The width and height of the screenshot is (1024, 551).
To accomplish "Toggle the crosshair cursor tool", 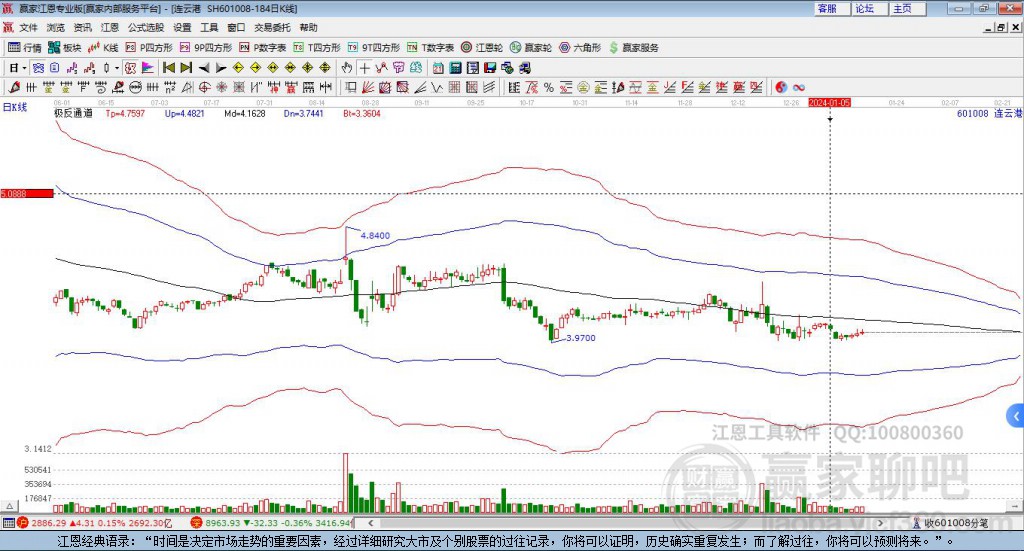I will click(364, 68).
